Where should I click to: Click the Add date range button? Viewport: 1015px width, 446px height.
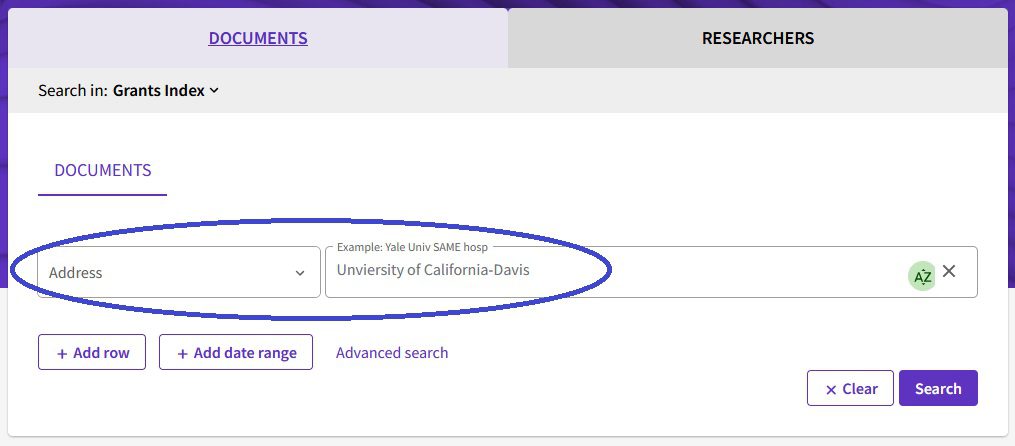(x=235, y=353)
